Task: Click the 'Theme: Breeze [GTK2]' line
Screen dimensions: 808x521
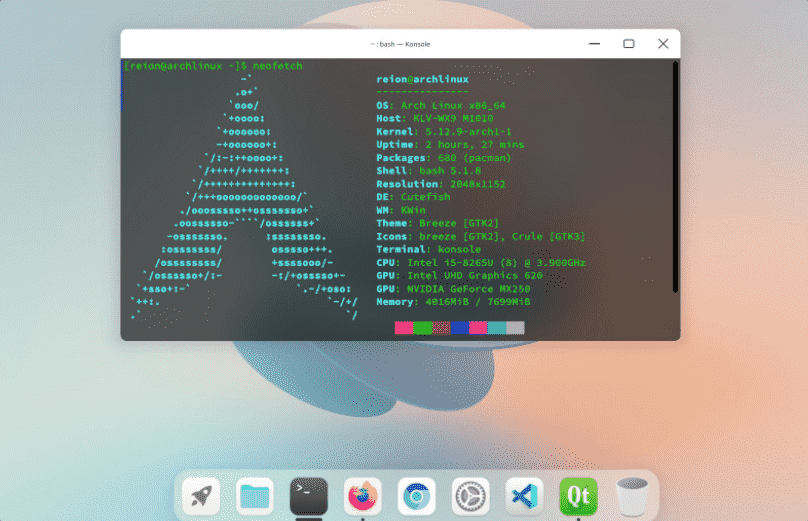Action: tap(437, 223)
